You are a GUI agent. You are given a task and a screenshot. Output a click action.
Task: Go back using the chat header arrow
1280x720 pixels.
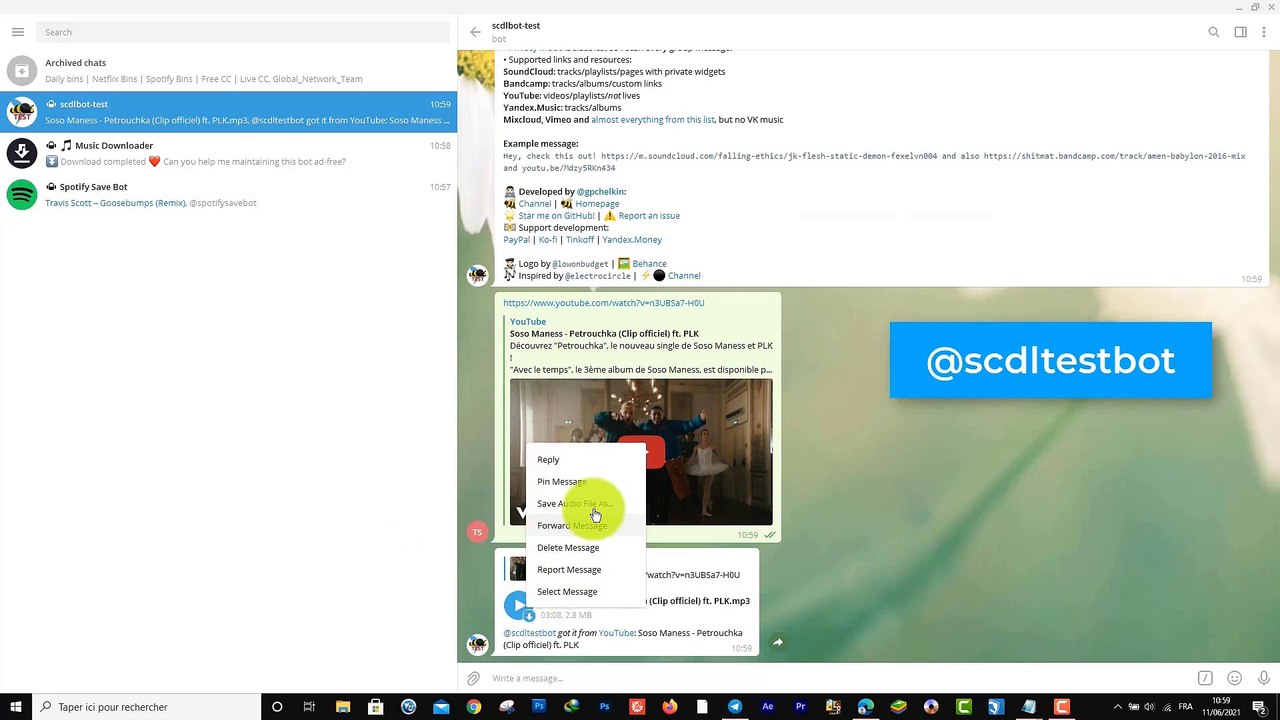(x=475, y=32)
